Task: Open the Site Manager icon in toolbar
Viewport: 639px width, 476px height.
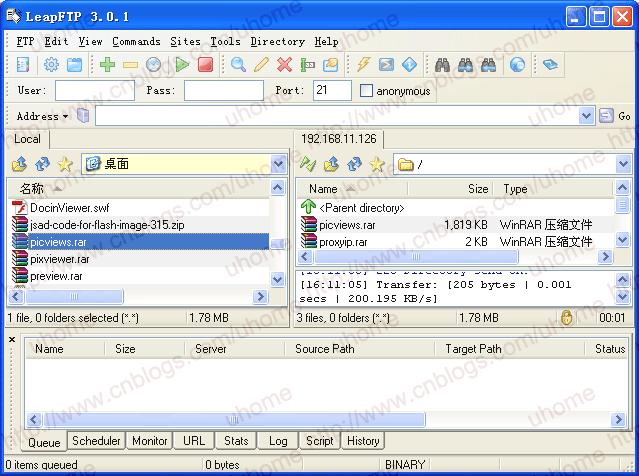Action: point(23,64)
